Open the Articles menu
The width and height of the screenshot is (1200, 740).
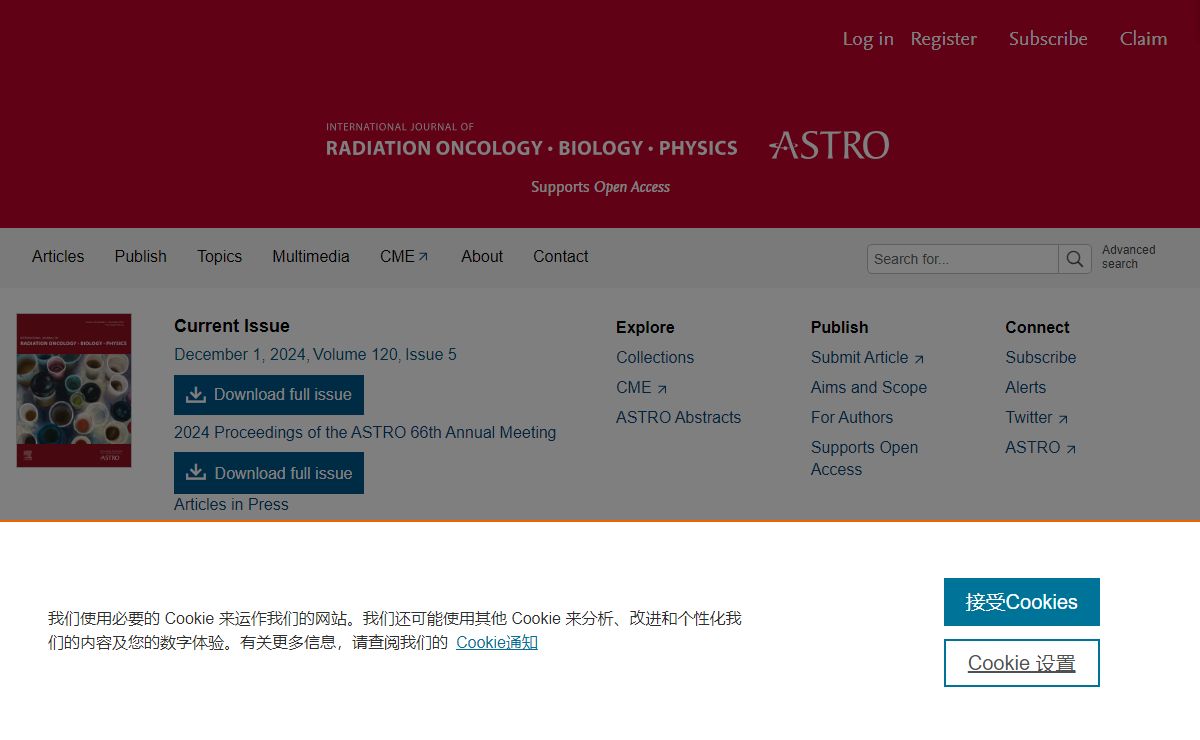pos(58,257)
